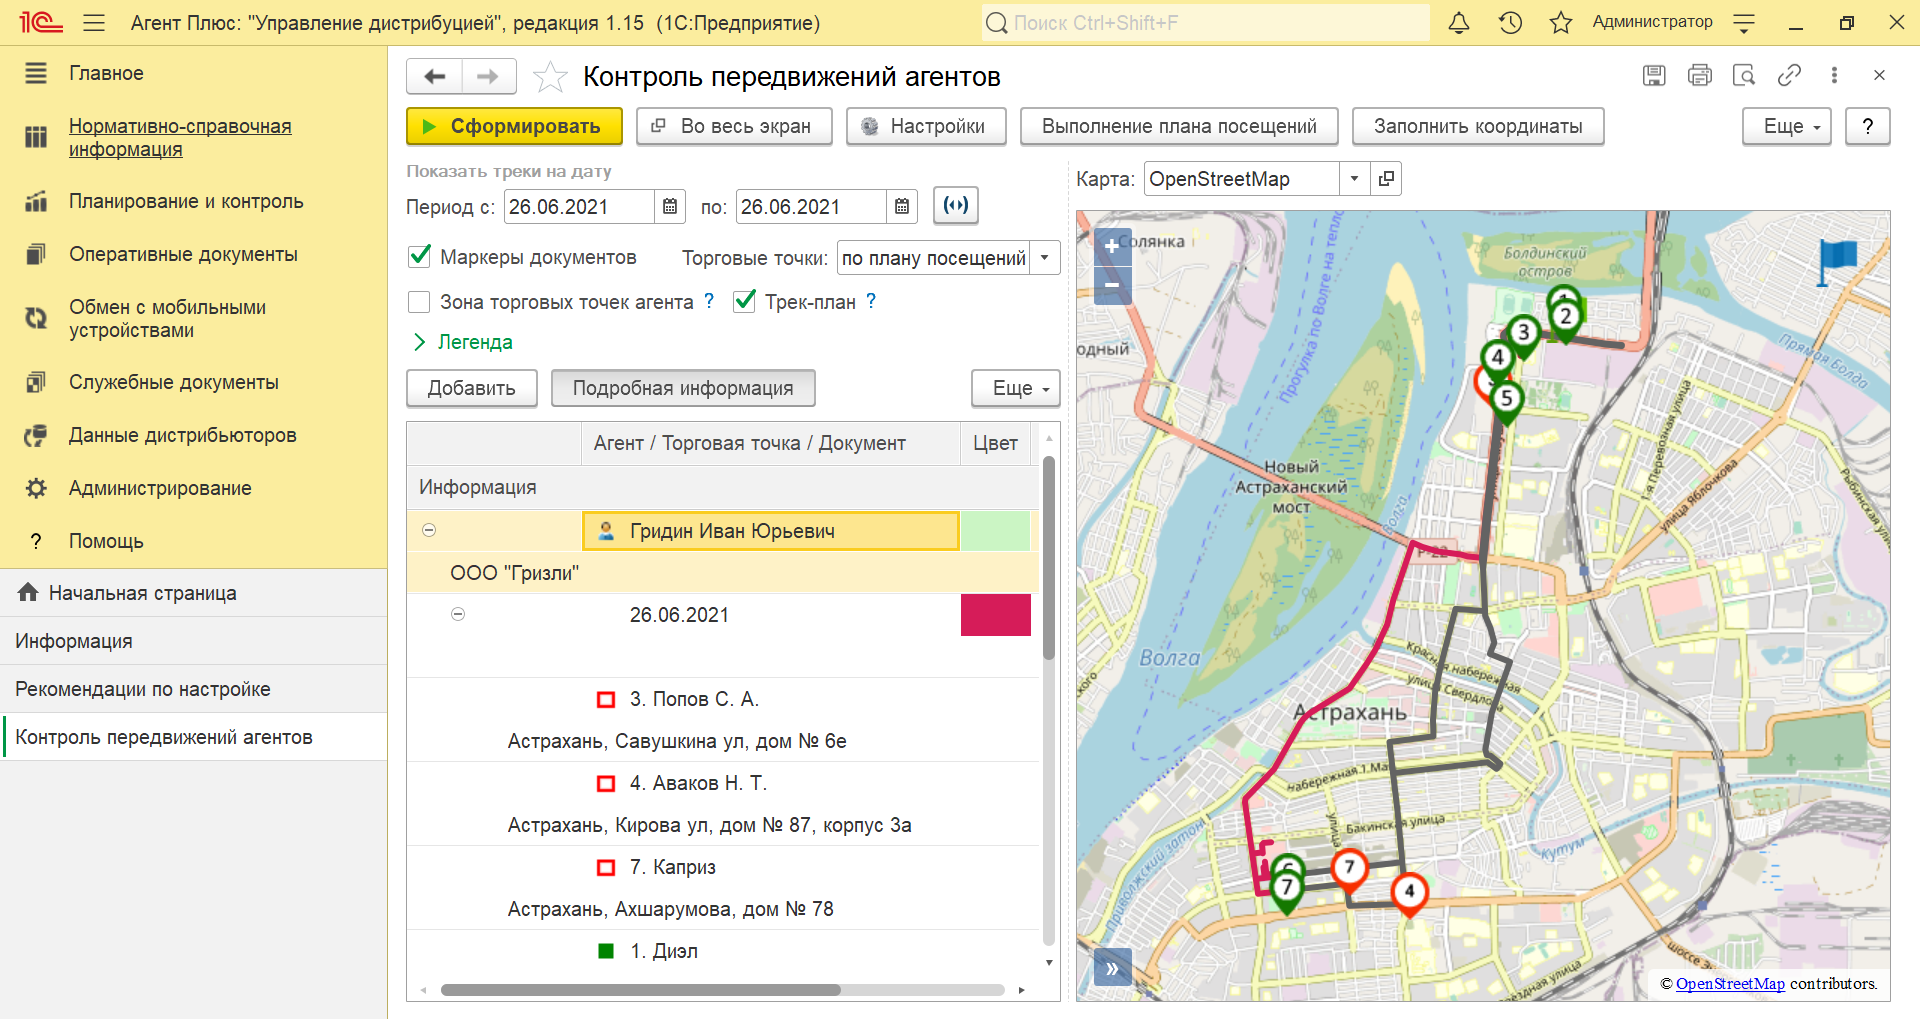The width and height of the screenshot is (1920, 1019).
Task: Print the report with printer icon
Action: coord(1699,75)
